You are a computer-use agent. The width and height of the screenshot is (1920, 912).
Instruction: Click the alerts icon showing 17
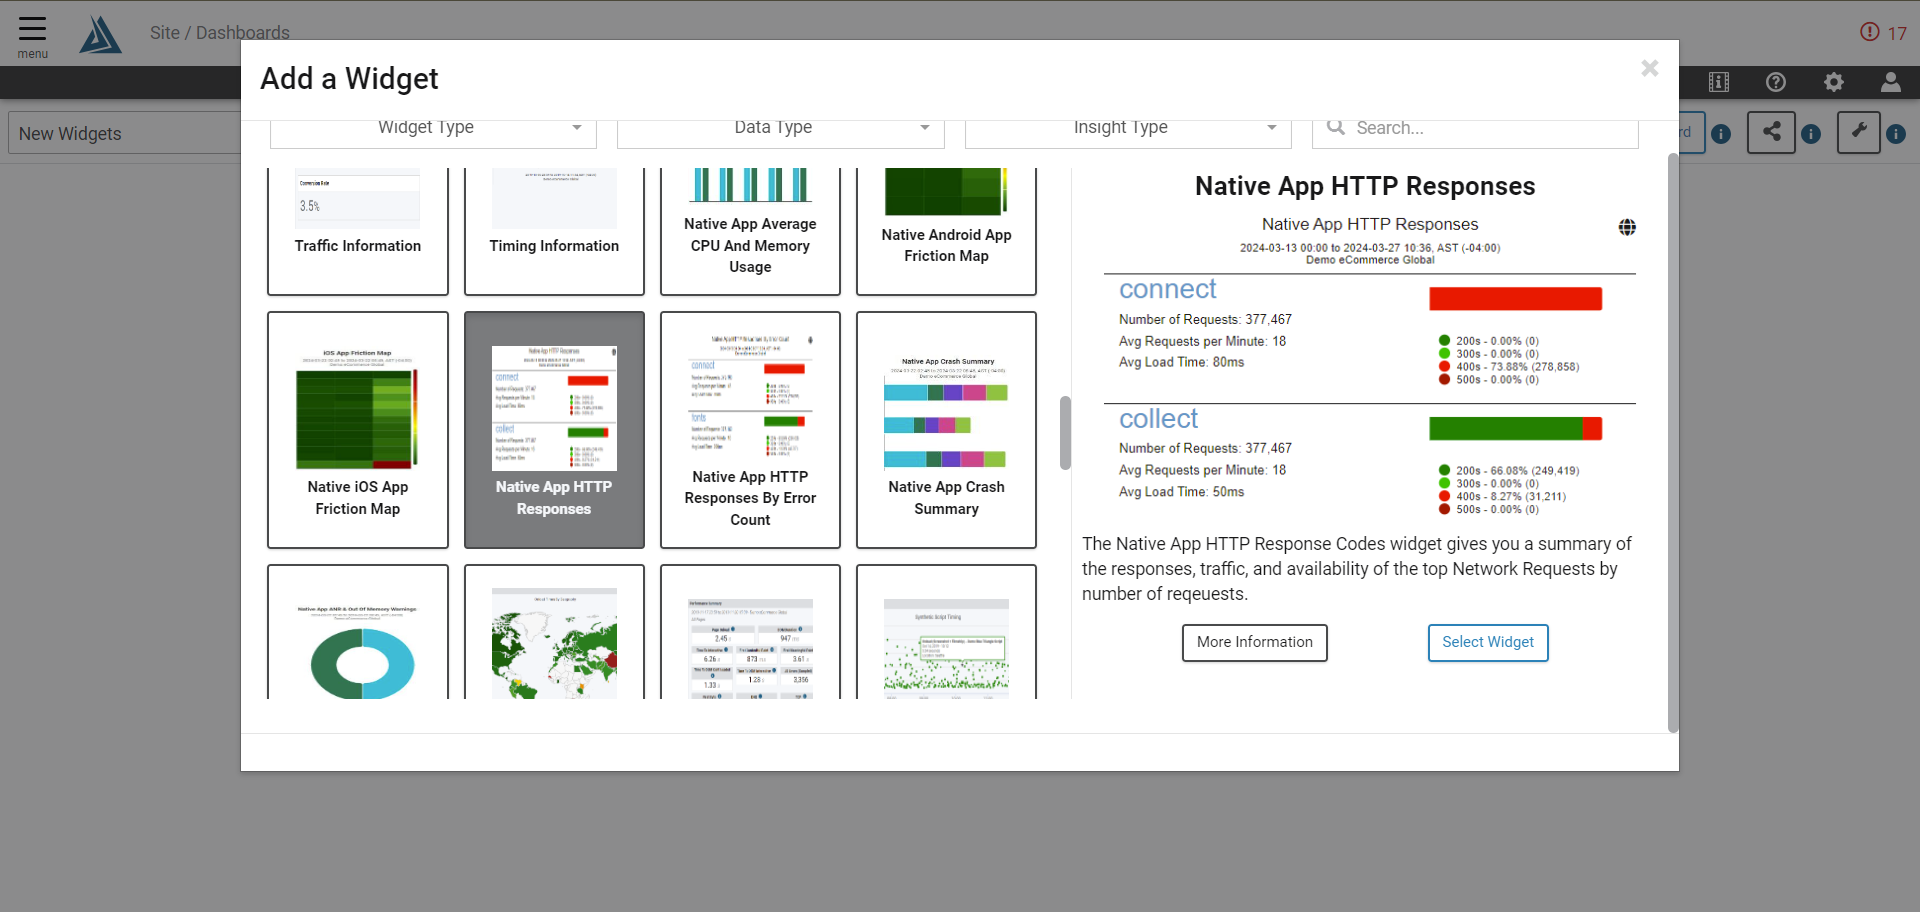(x=1883, y=32)
